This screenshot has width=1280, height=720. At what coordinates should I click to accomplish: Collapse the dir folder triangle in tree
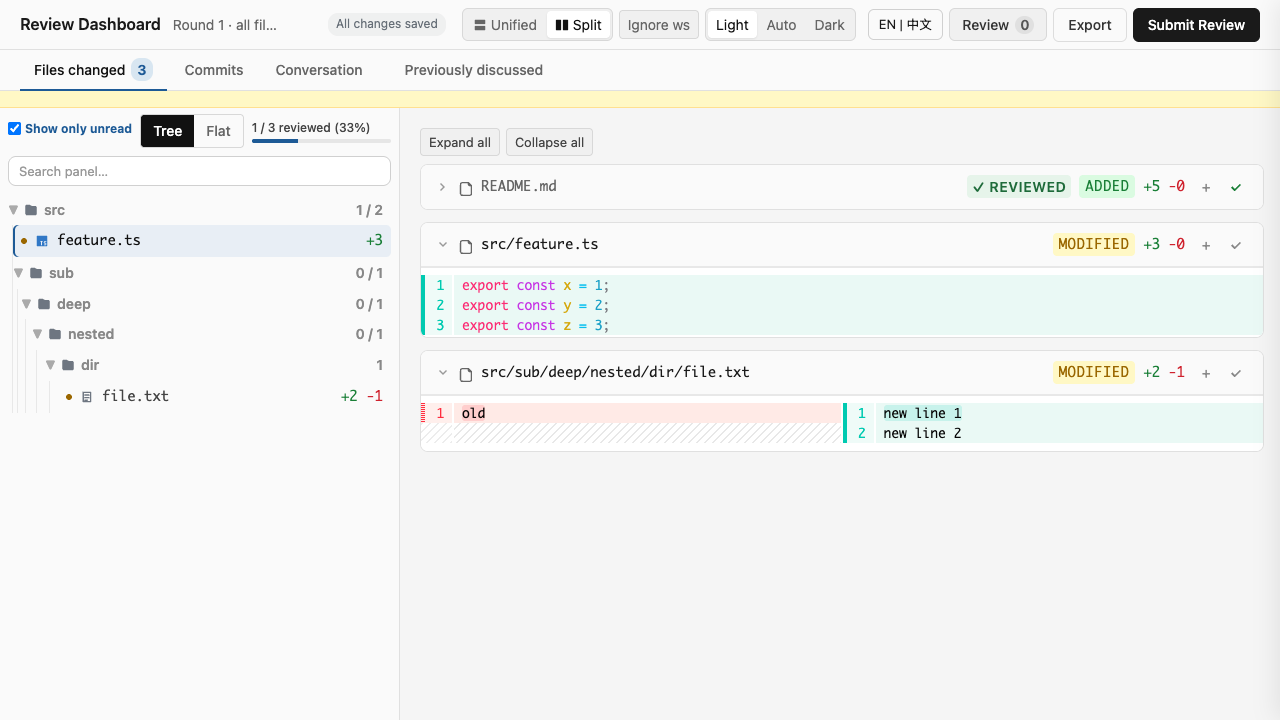(x=51, y=365)
